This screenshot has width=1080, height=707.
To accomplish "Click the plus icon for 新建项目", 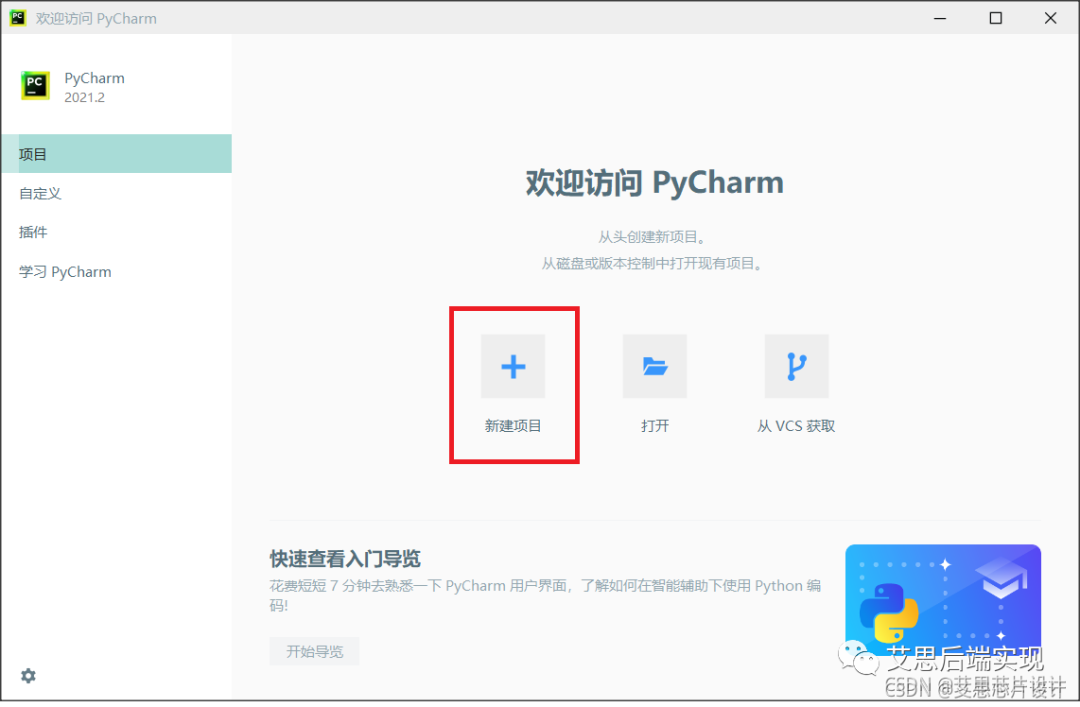I will pos(513,367).
